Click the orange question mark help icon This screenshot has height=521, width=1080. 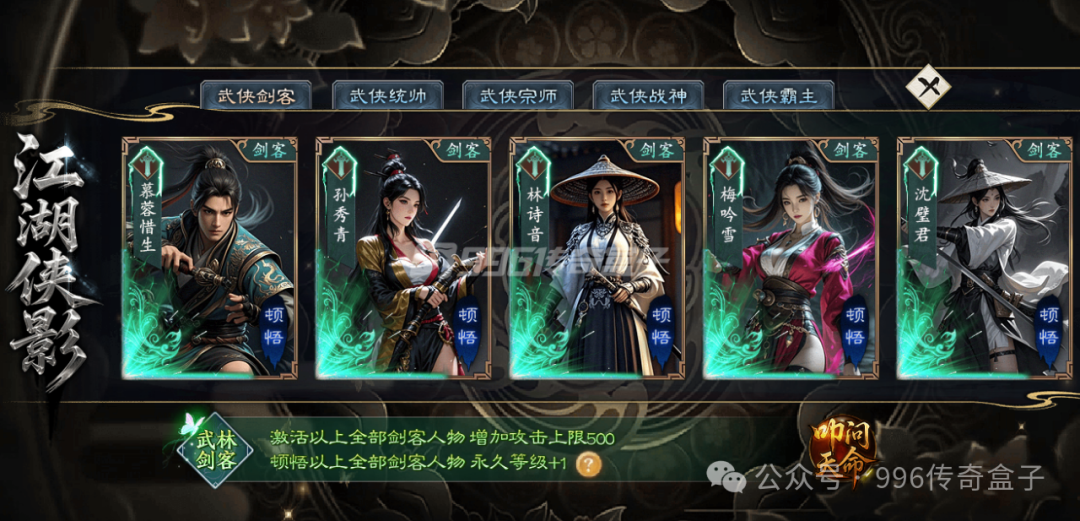point(589,465)
